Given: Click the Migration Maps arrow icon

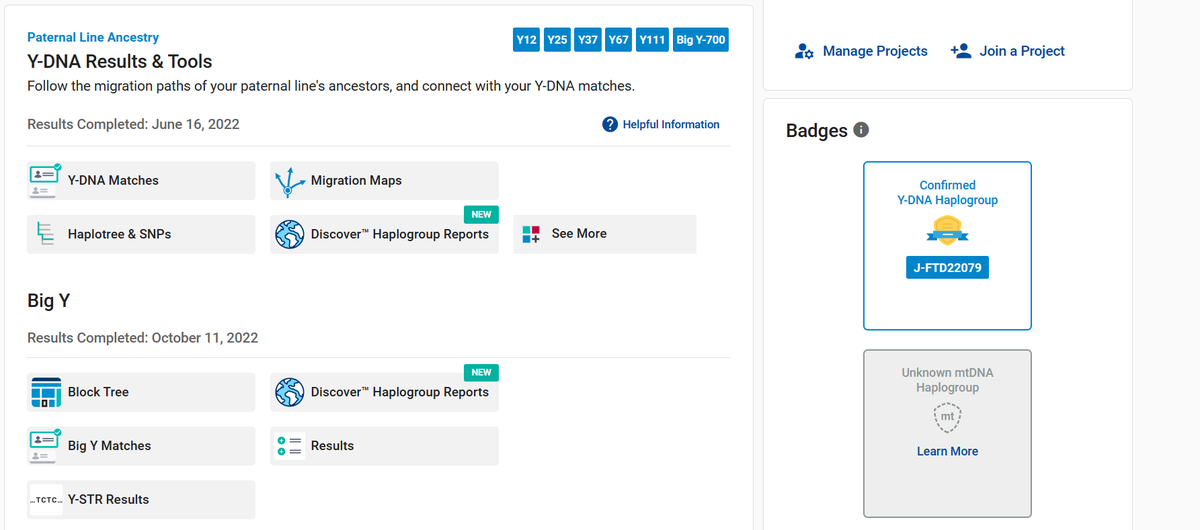Looking at the screenshot, I should [290, 180].
